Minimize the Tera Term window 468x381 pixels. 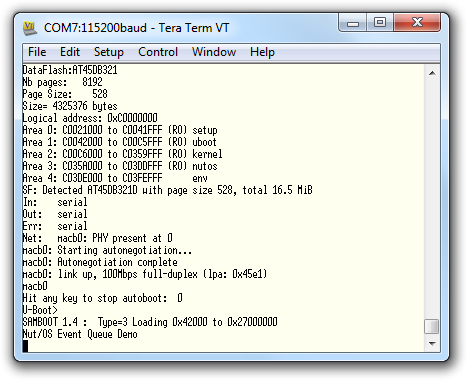[x=353, y=23]
